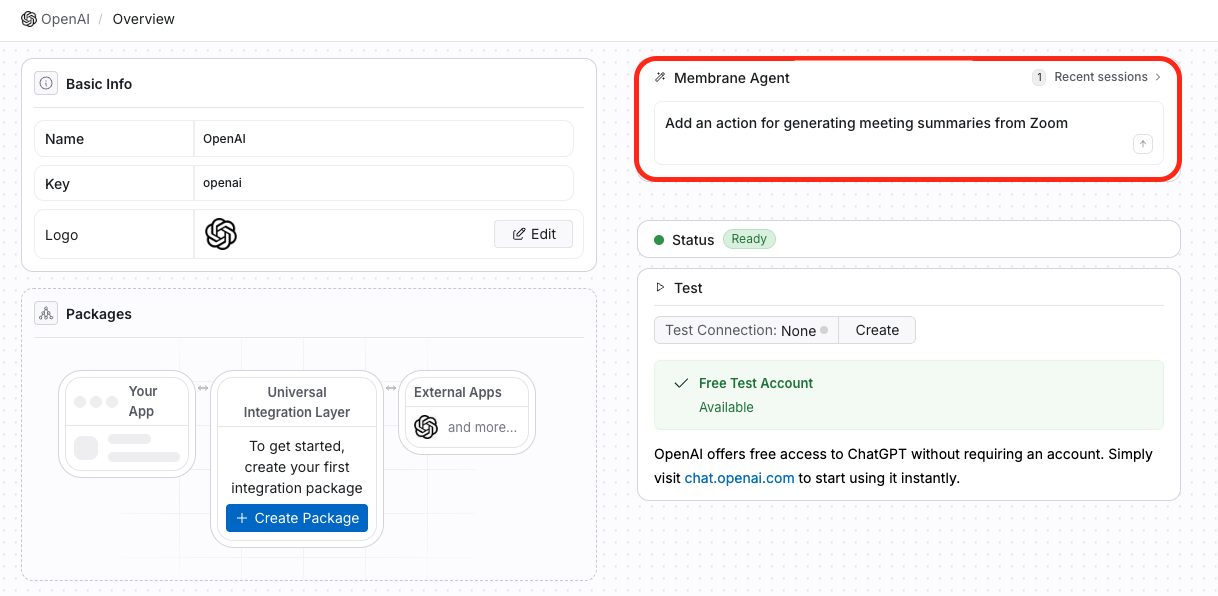This screenshot has height=596, width=1218.
Task: Click the Free Test Account label
Action: click(756, 383)
